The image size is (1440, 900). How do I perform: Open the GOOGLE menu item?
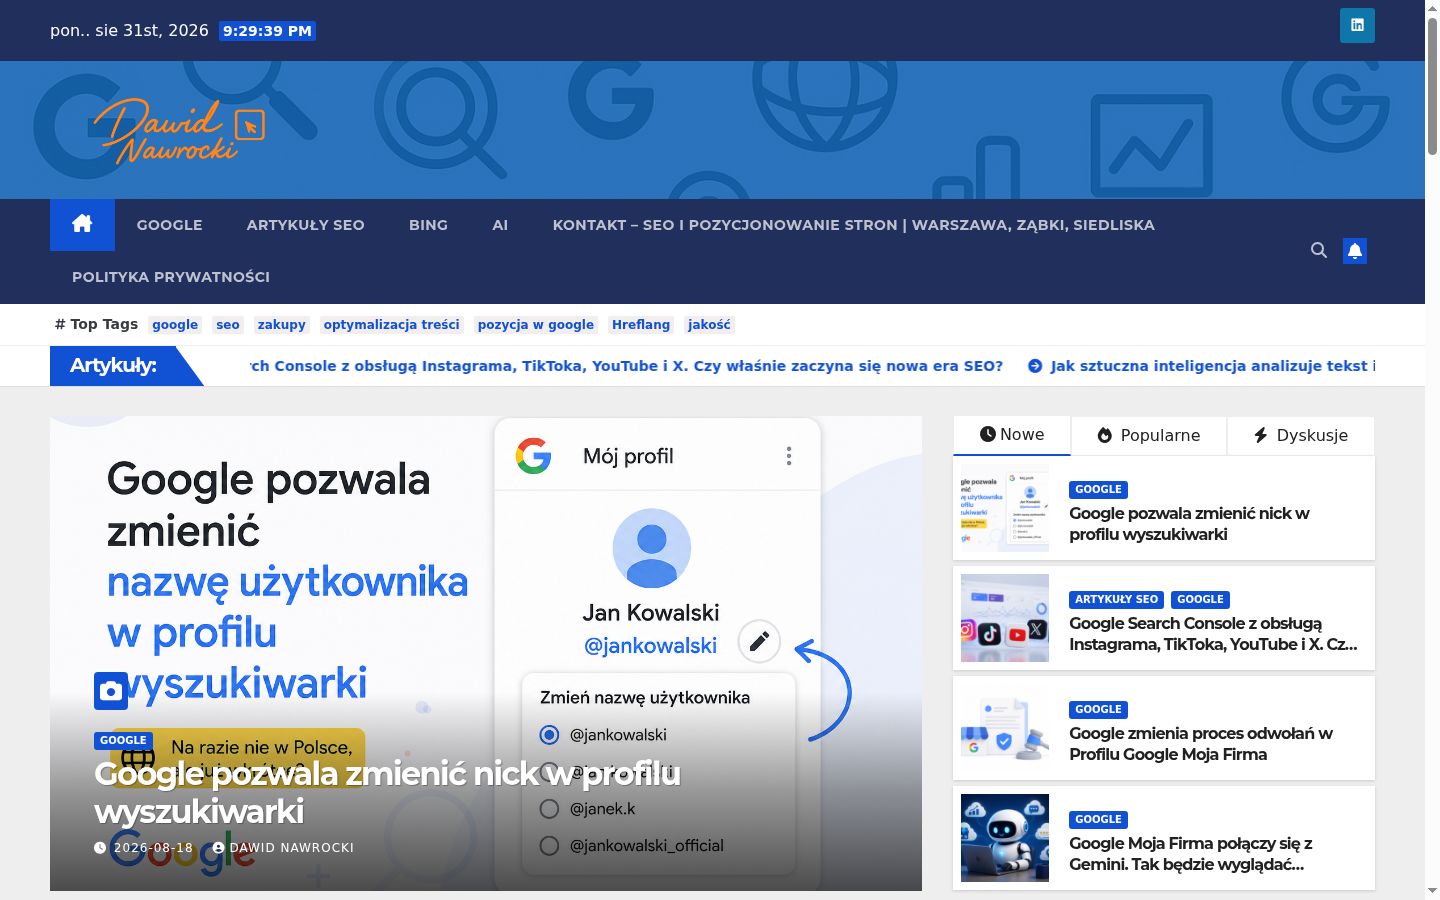click(169, 225)
